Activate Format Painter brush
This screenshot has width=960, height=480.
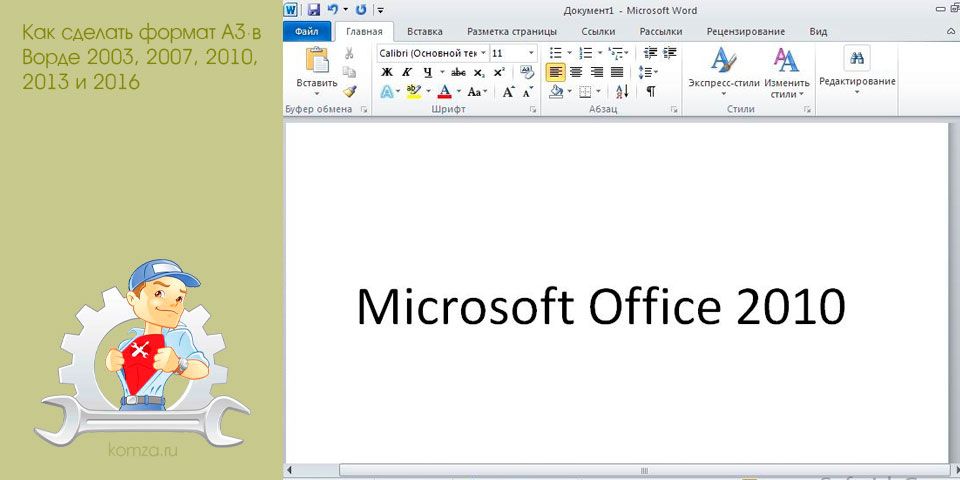(x=349, y=91)
